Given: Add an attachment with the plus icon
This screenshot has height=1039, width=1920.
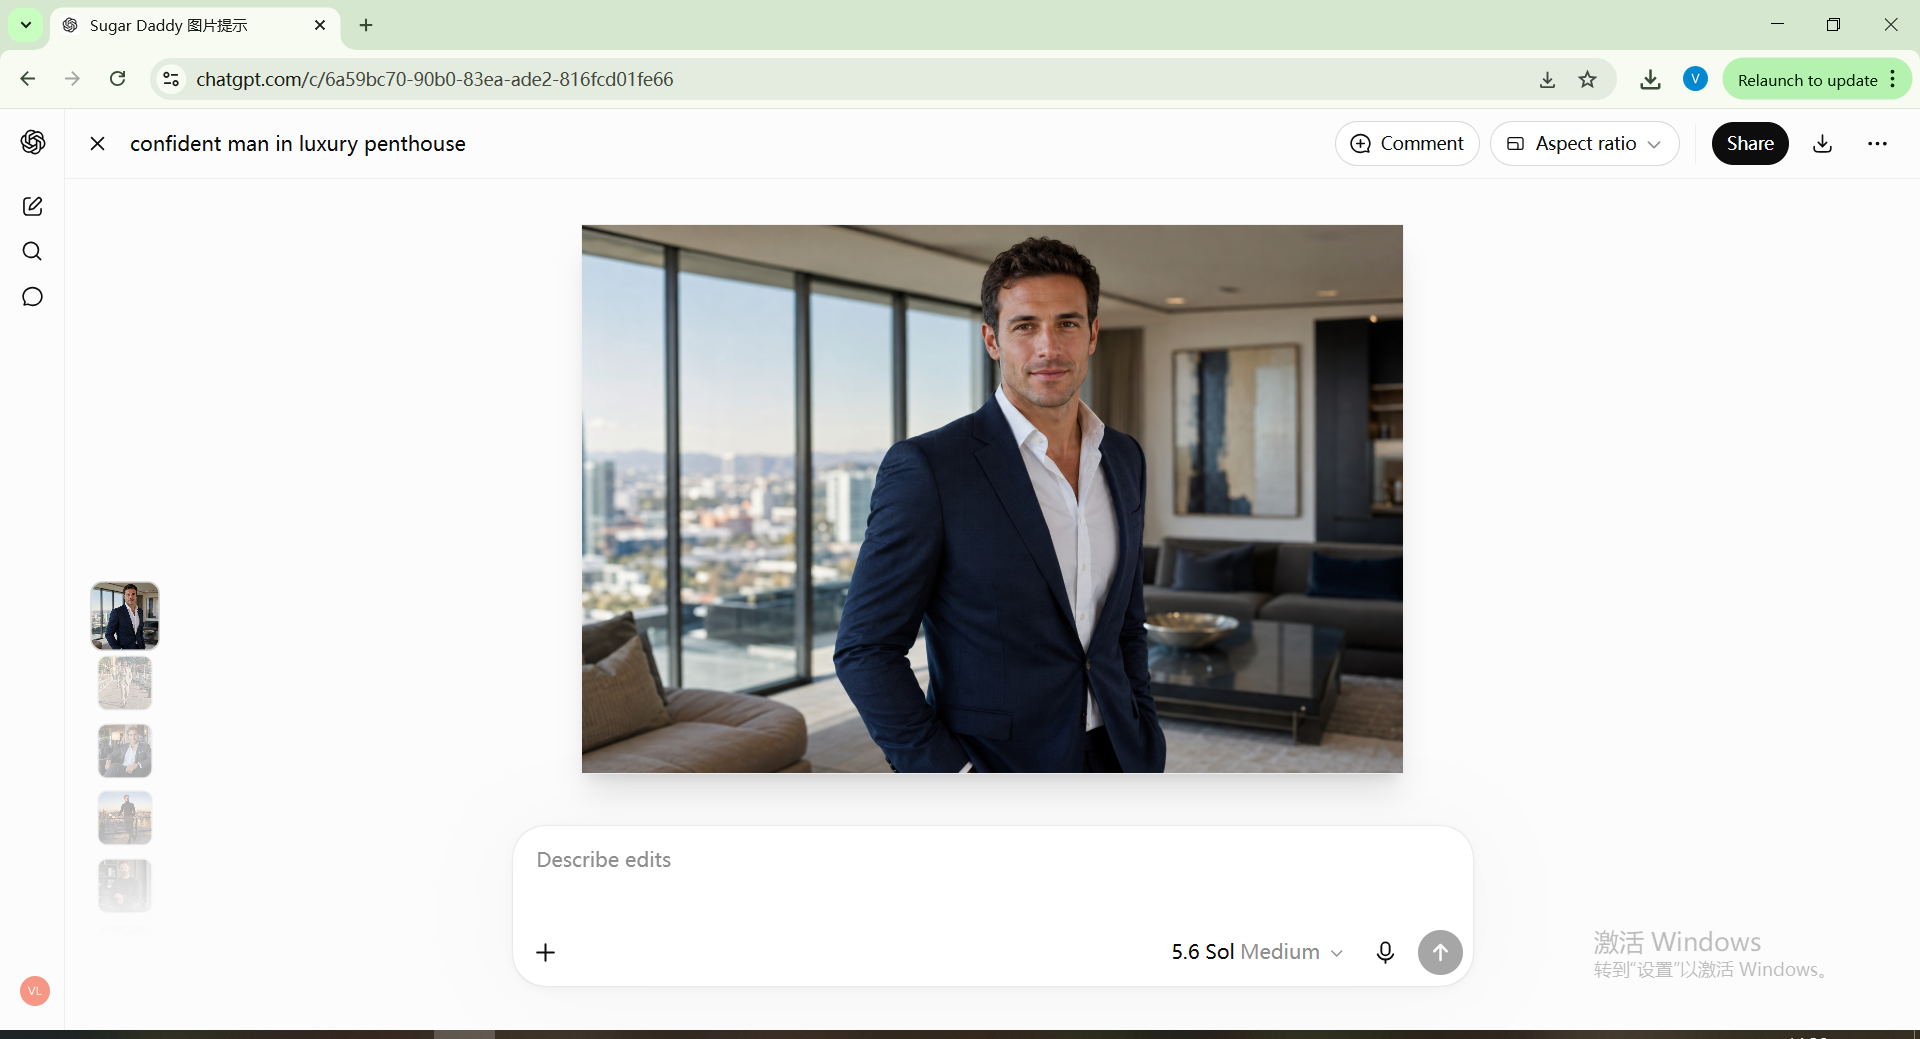Looking at the screenshot, I should pos(546,952).
